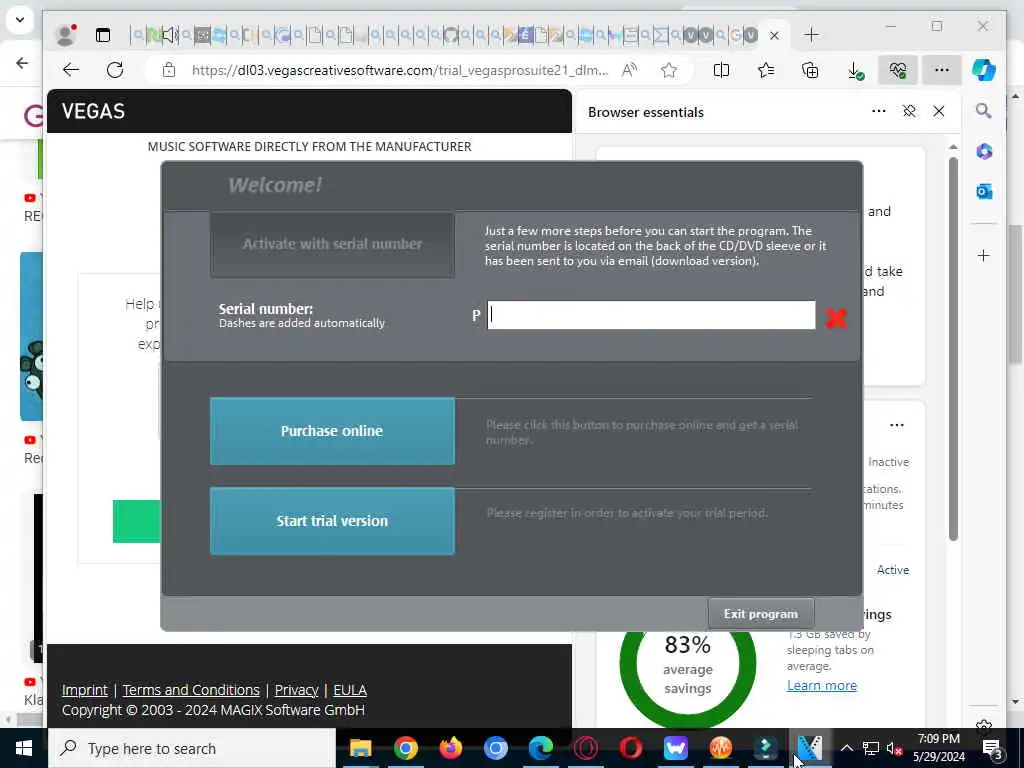This screenshot has height=768, width=1024.
Task: Open a new tab with plus button
Action: click(811, 35)
